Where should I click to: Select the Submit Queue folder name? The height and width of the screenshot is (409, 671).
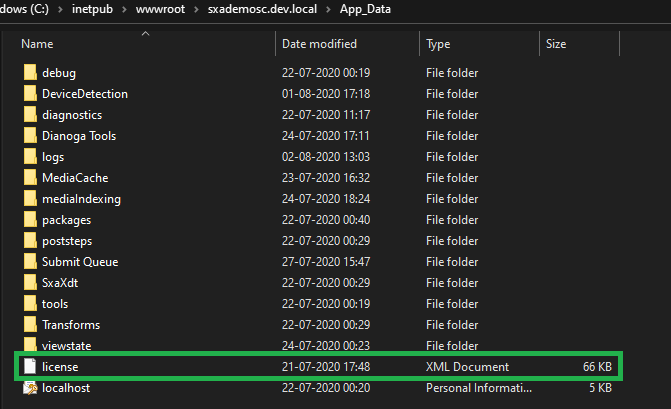click(80, 262)
